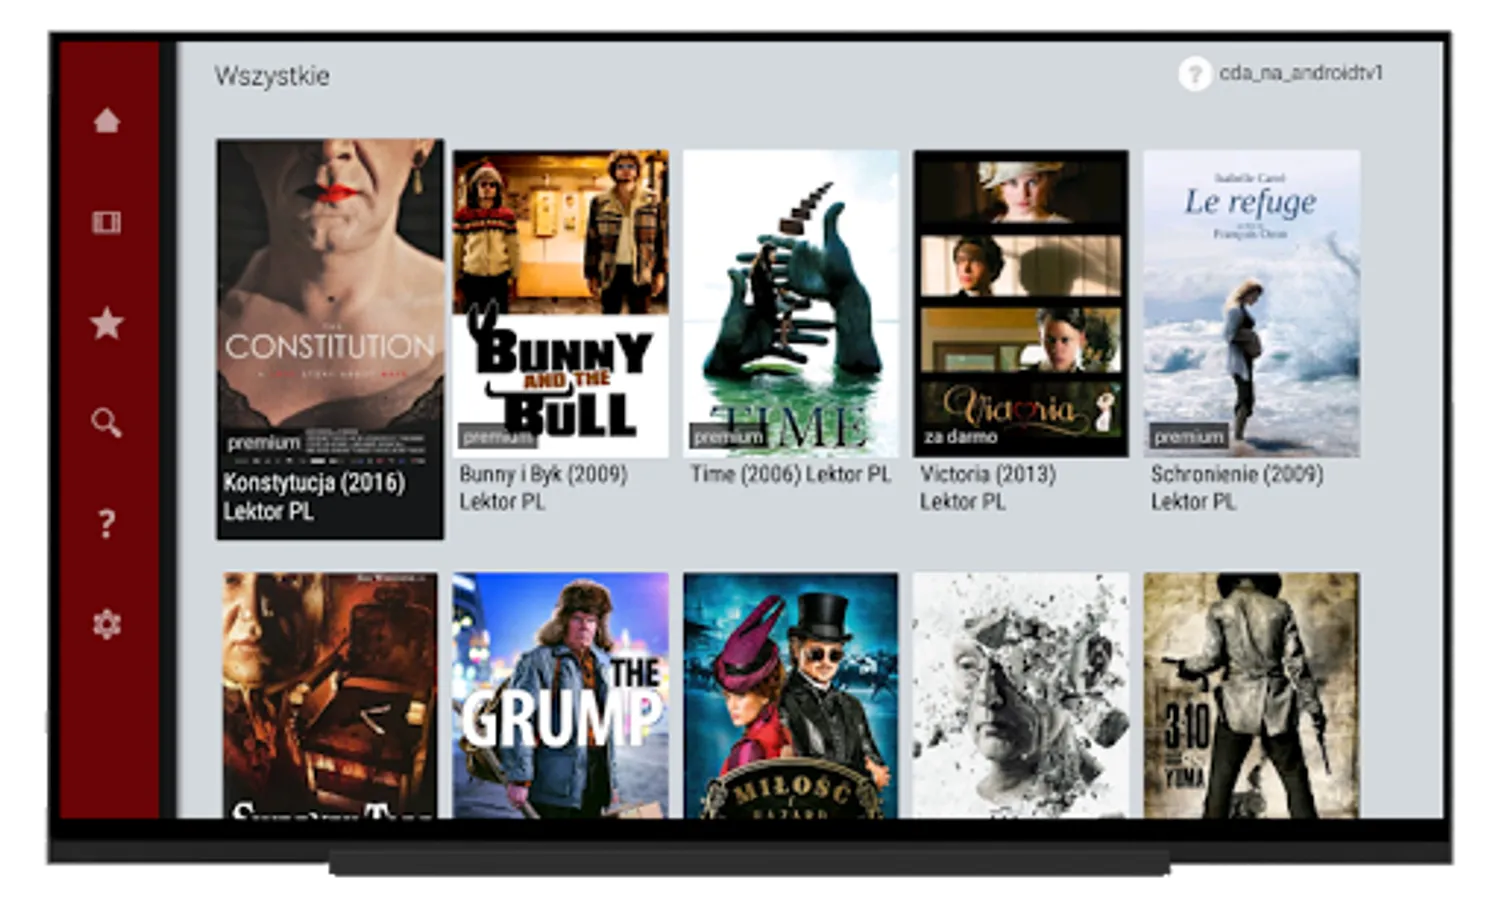Click the premium badge on Bunny and the Bull
The width and height of the screenshot is (1501, 900).
[497, 436]
